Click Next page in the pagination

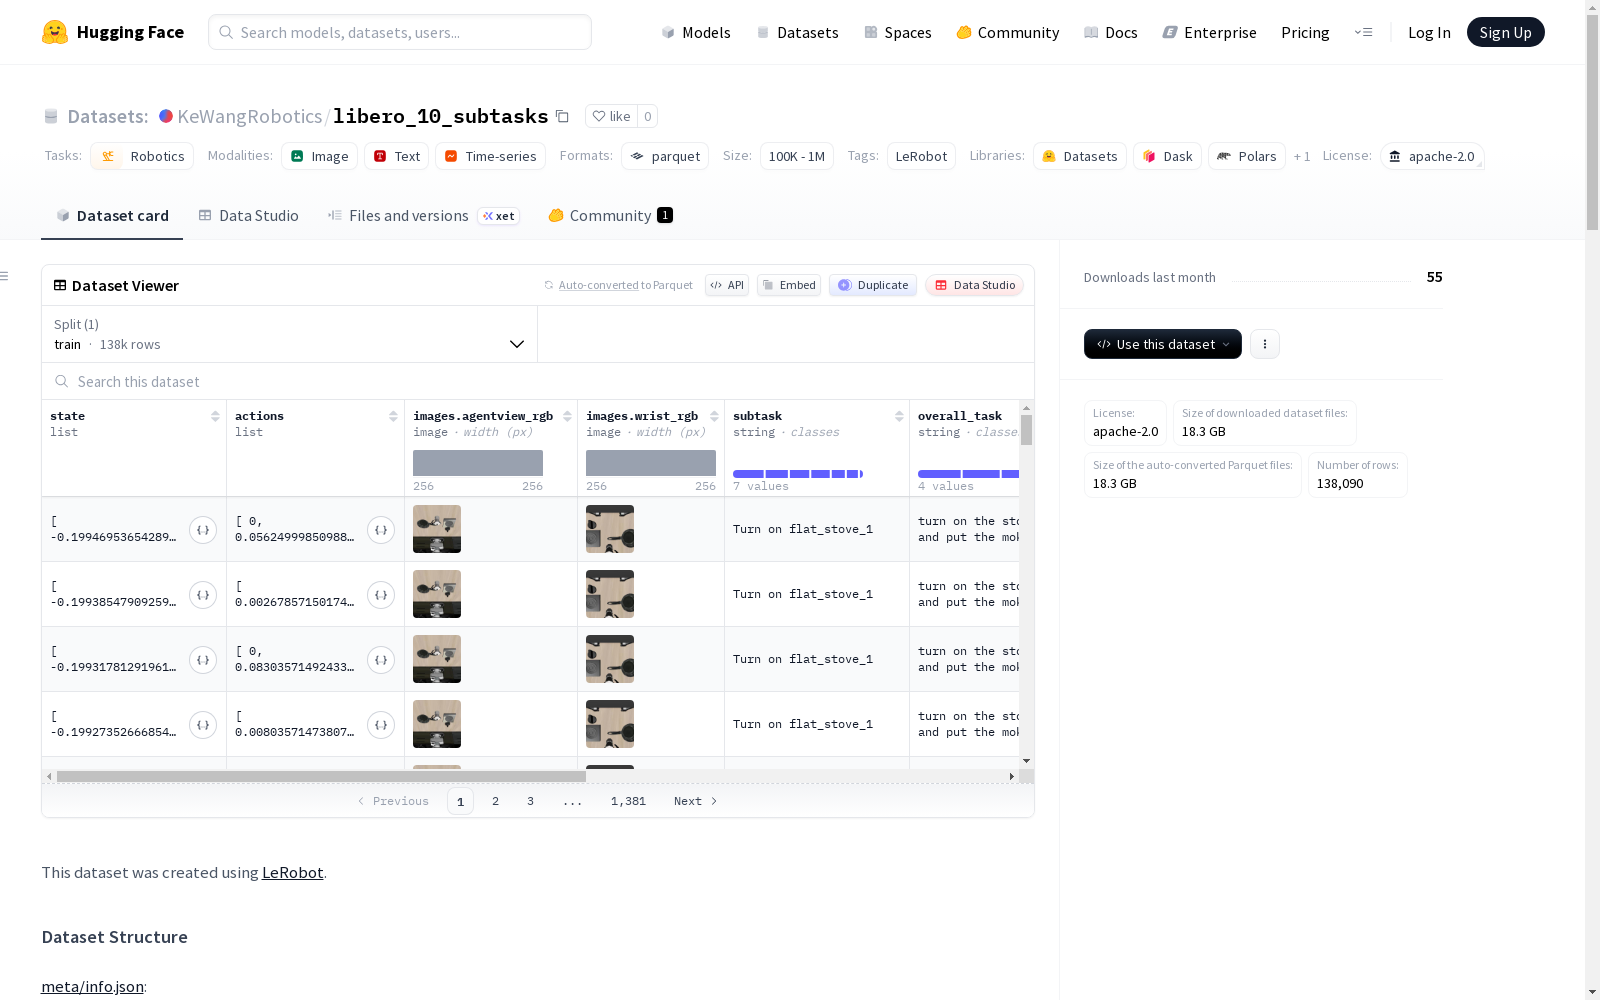(696, 801)
